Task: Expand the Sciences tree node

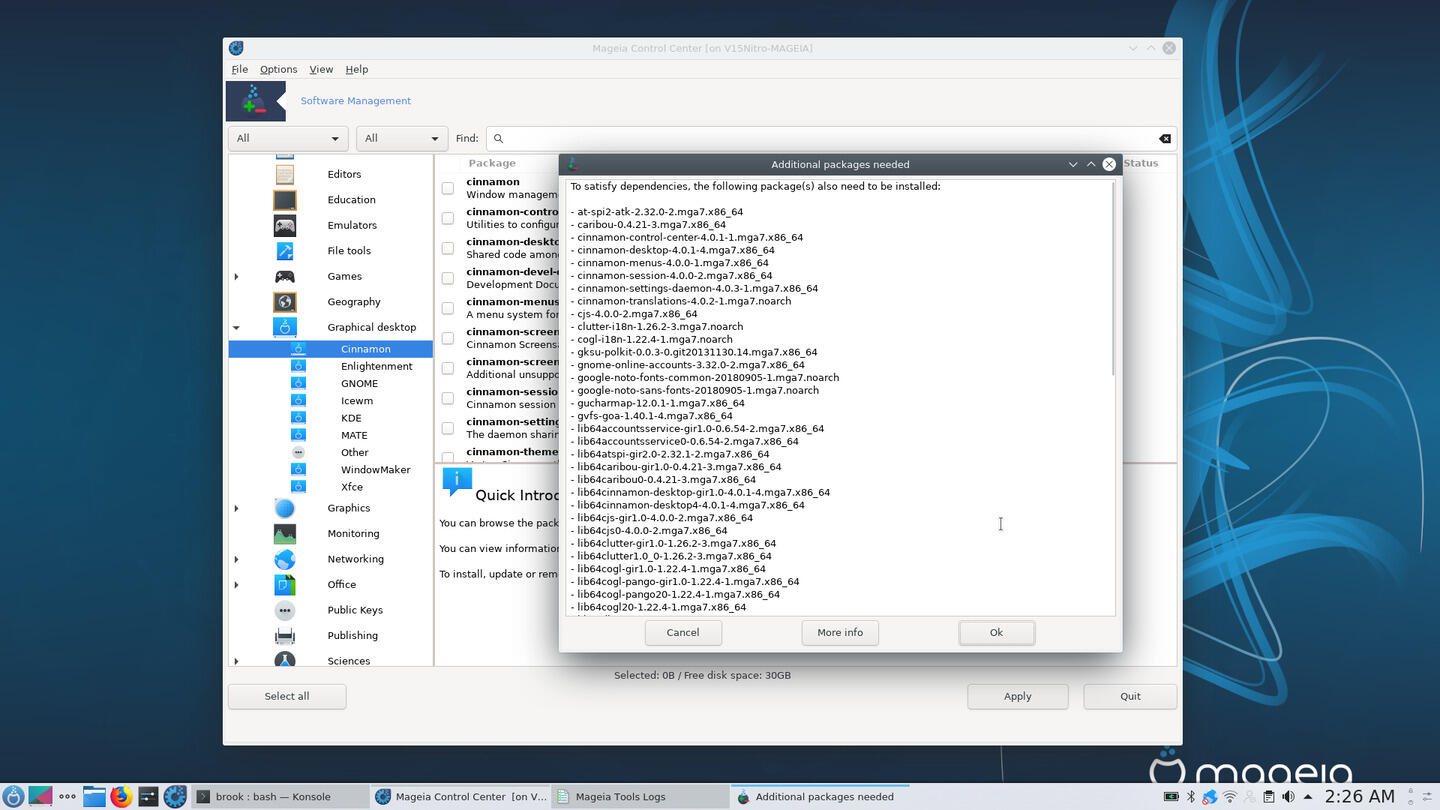Action: pyautogui.click(x=237, y=660)
